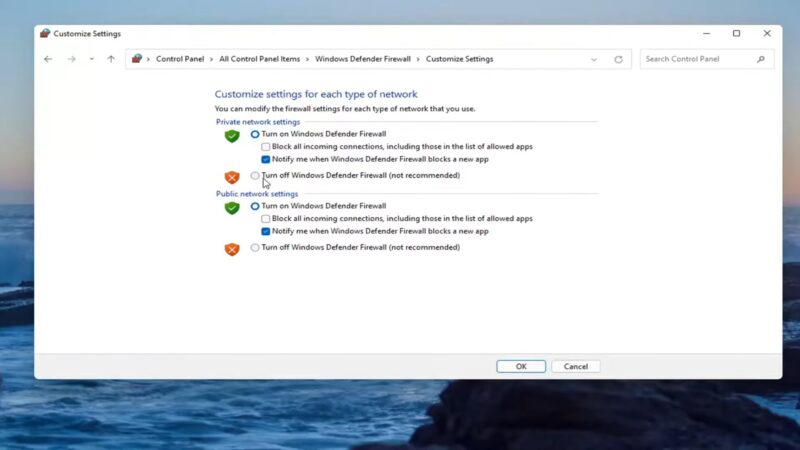The width and height of the screenshot is (800, 450).
Task: Click 'Public network settings' heading
Action: click(257, 194)
